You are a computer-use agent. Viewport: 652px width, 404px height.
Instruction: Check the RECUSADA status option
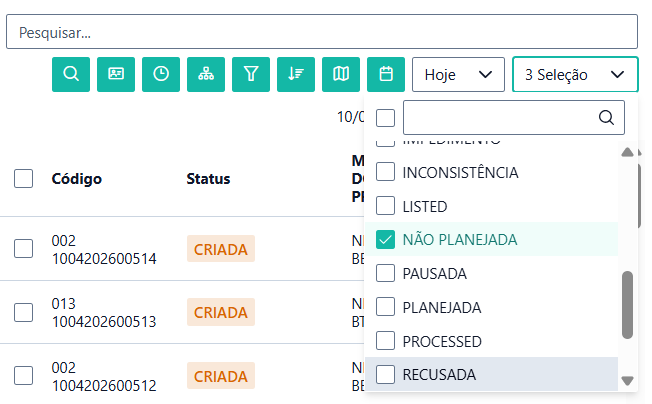coord(386,375)
